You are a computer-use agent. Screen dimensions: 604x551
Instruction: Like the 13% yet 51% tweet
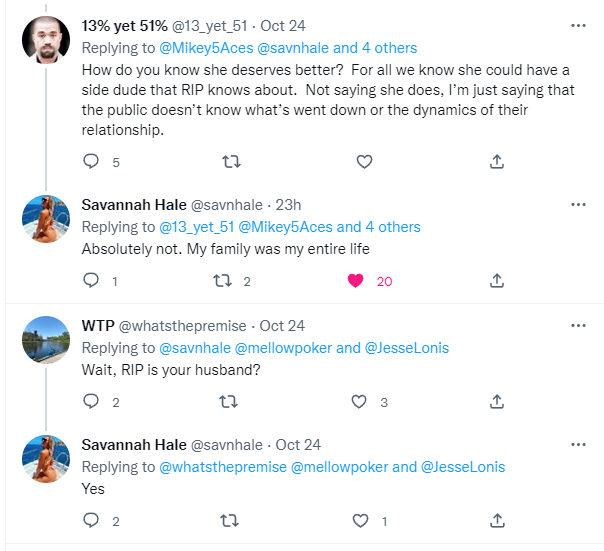click(x=364, y=161)
